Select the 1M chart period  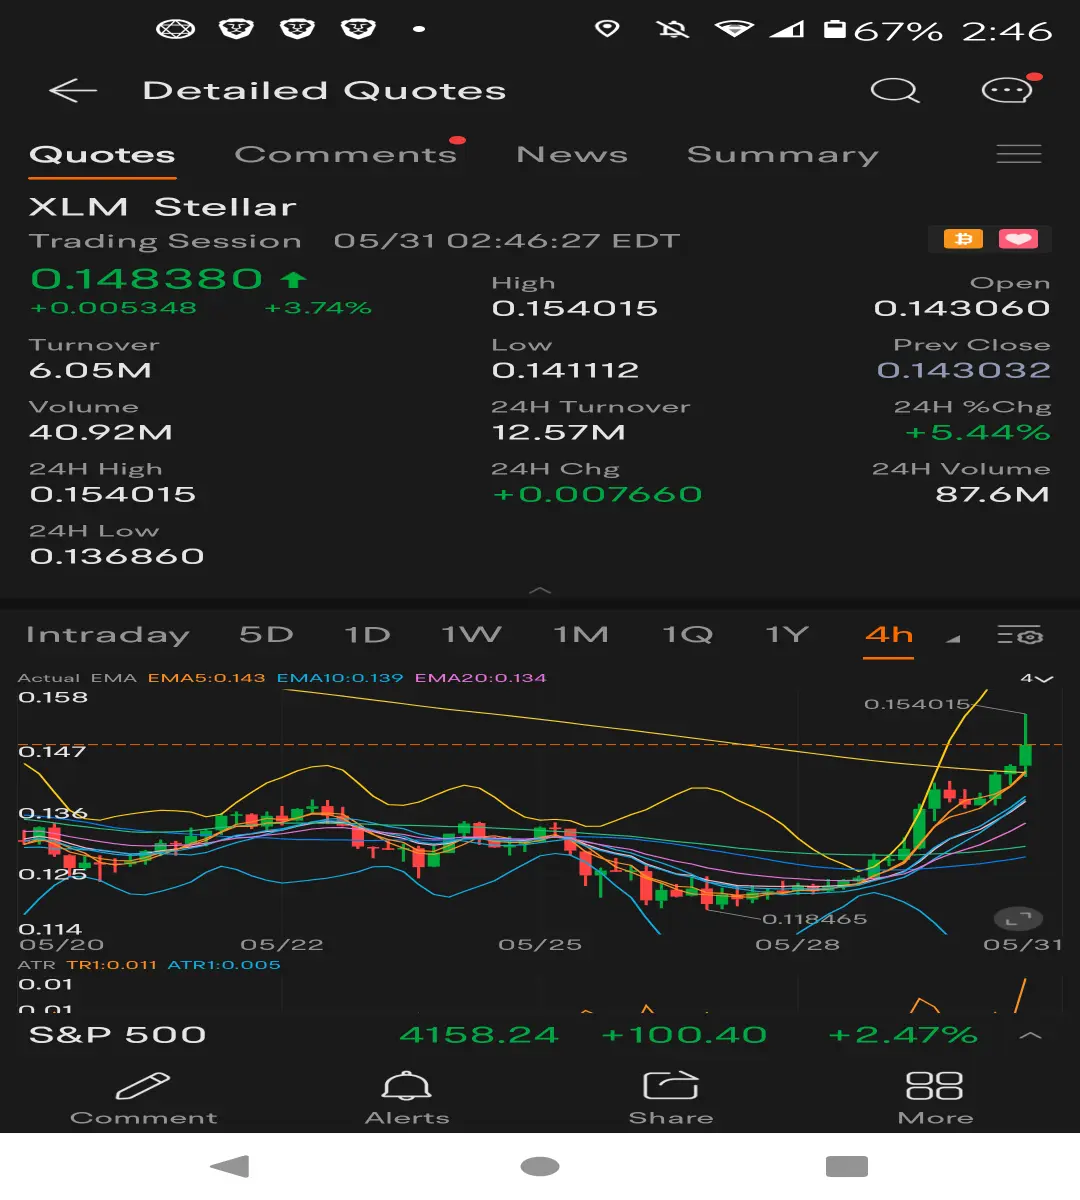point(581,635)
